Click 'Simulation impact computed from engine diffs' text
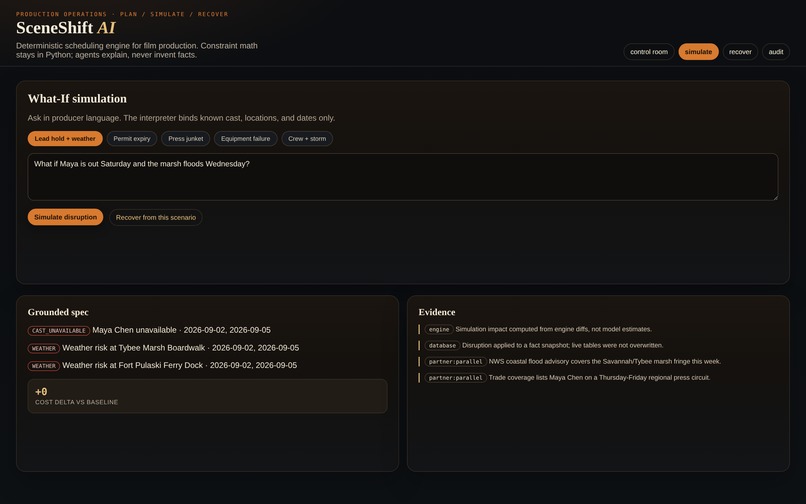806x504 pixels. [554, 329]
